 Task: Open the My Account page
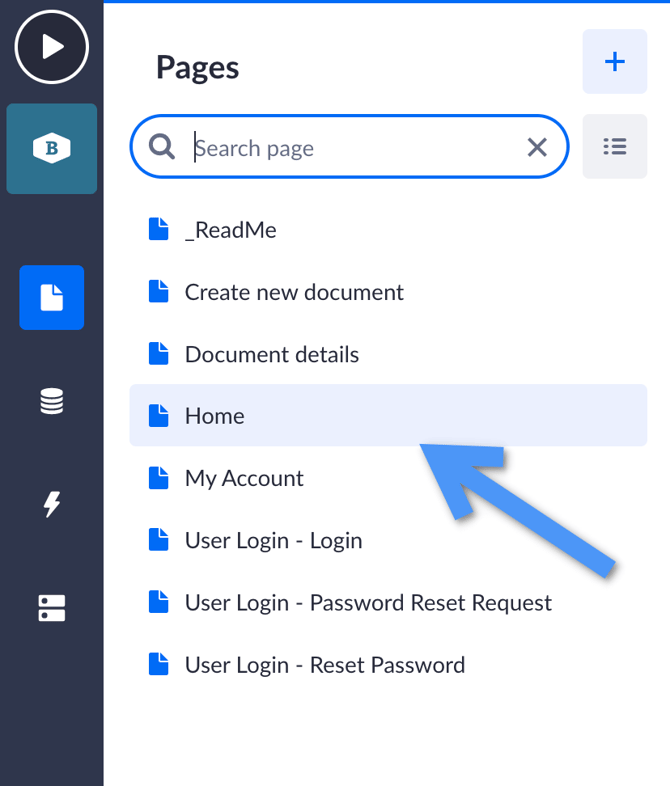[x=244, y=478]
